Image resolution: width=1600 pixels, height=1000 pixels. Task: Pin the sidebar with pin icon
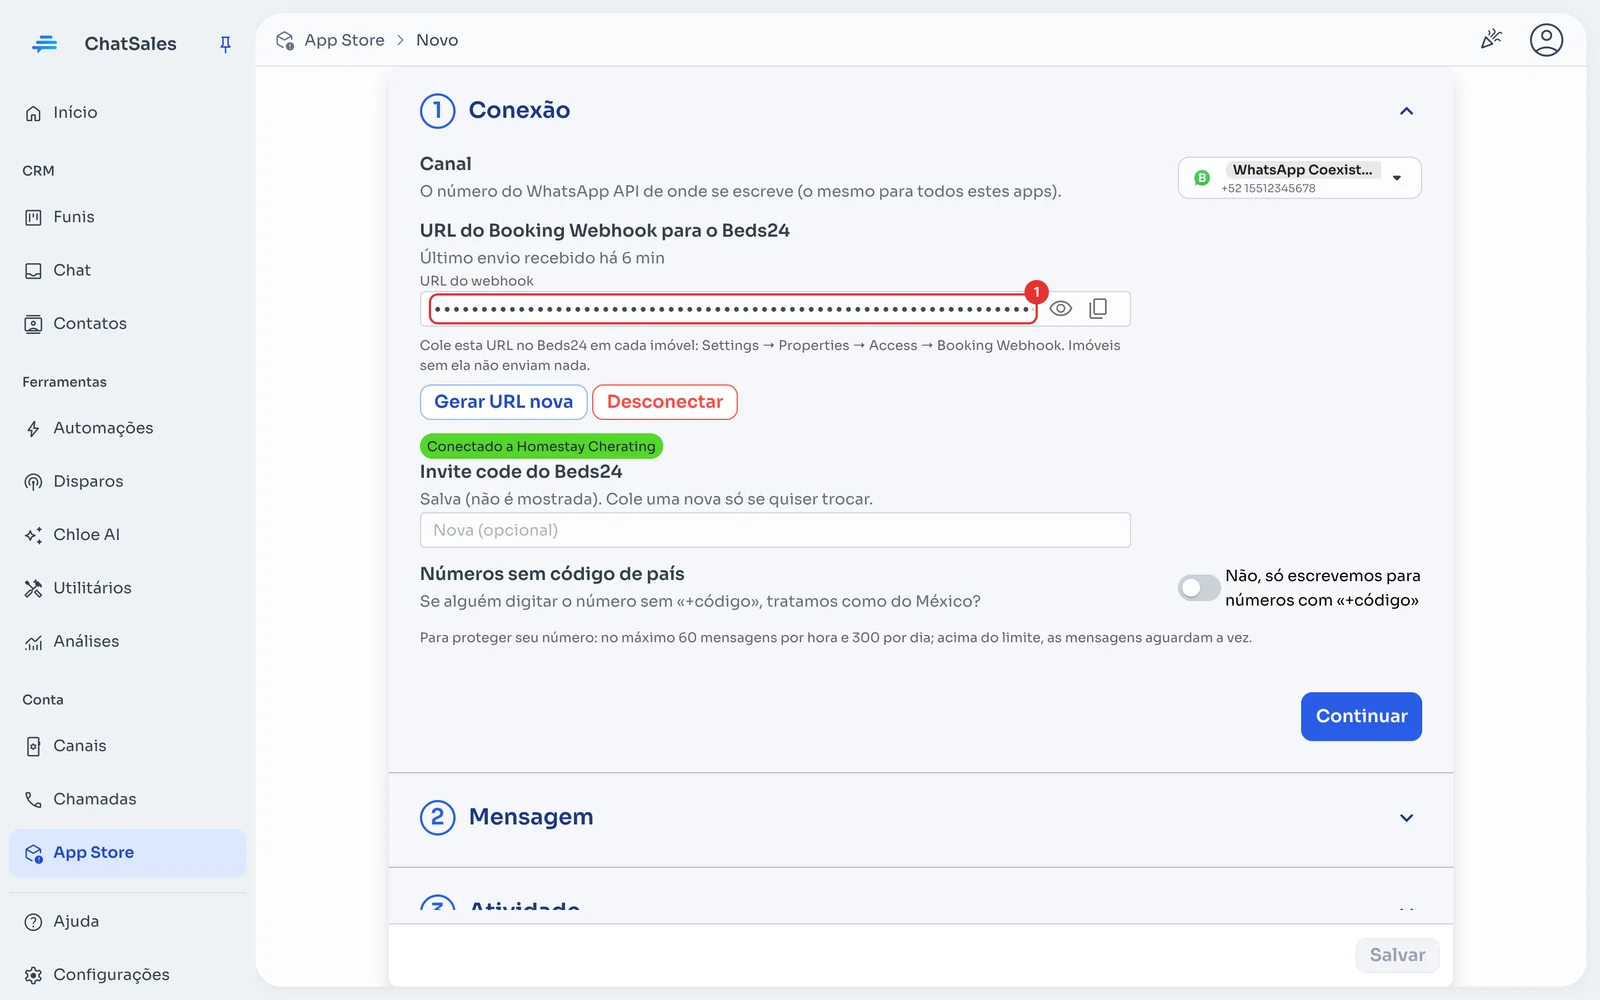coord(225,44)
